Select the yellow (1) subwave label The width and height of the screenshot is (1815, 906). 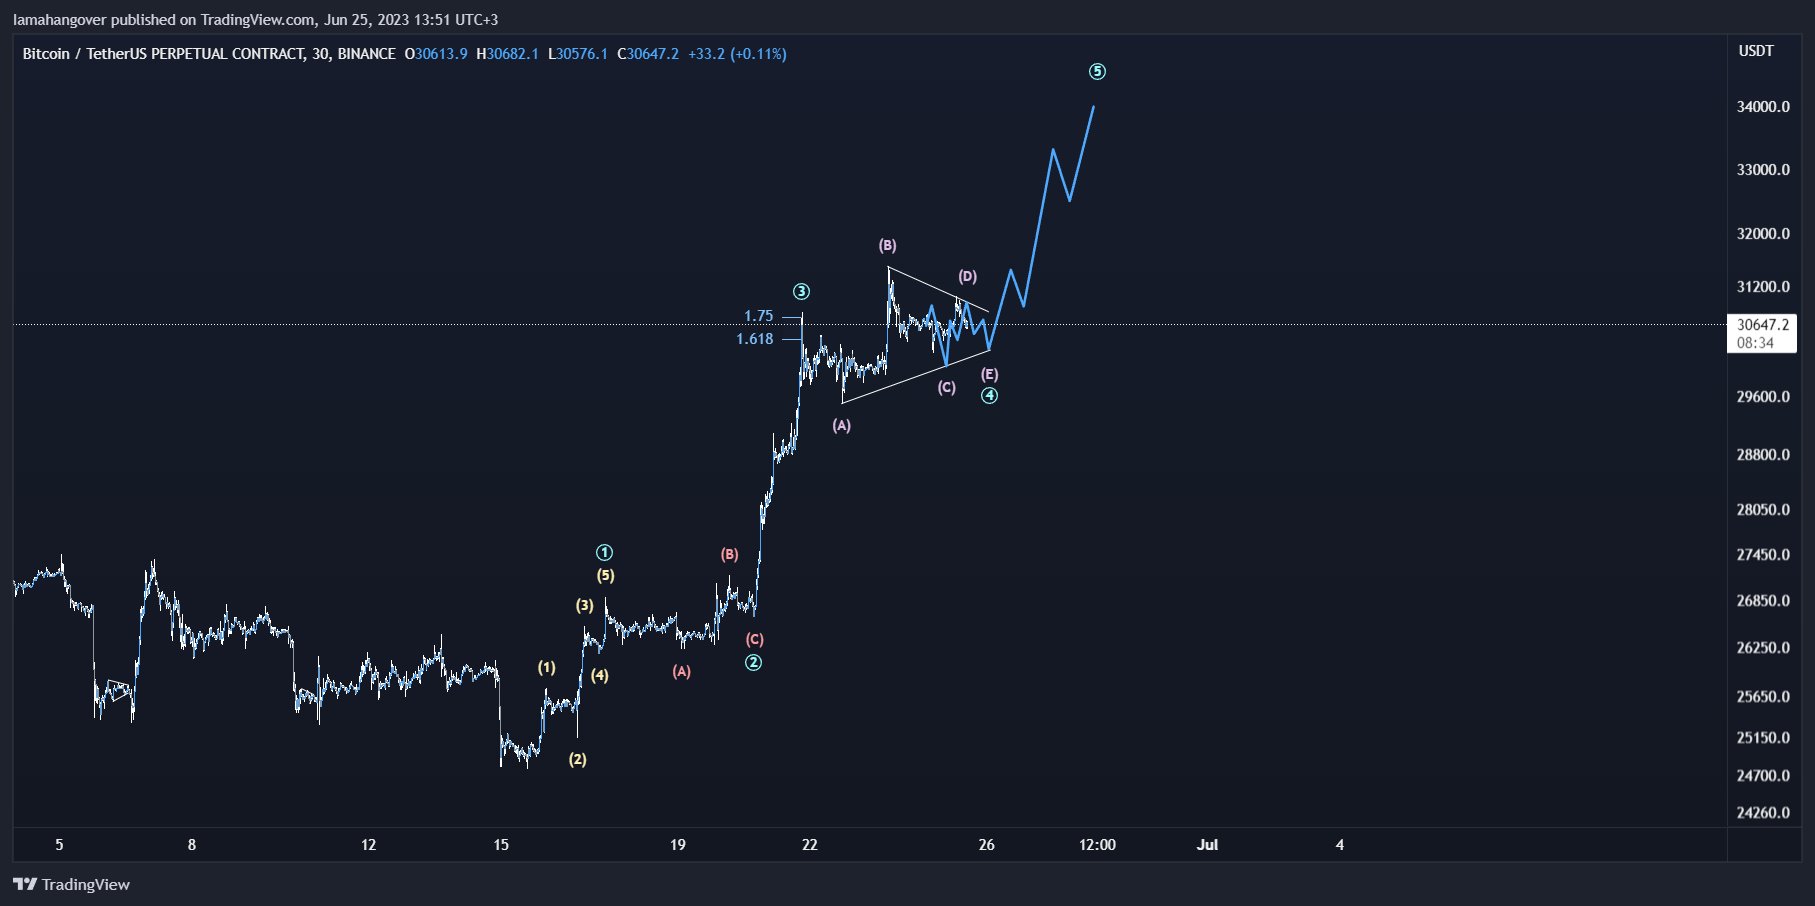pyautogui.click(x=547, y=668)
